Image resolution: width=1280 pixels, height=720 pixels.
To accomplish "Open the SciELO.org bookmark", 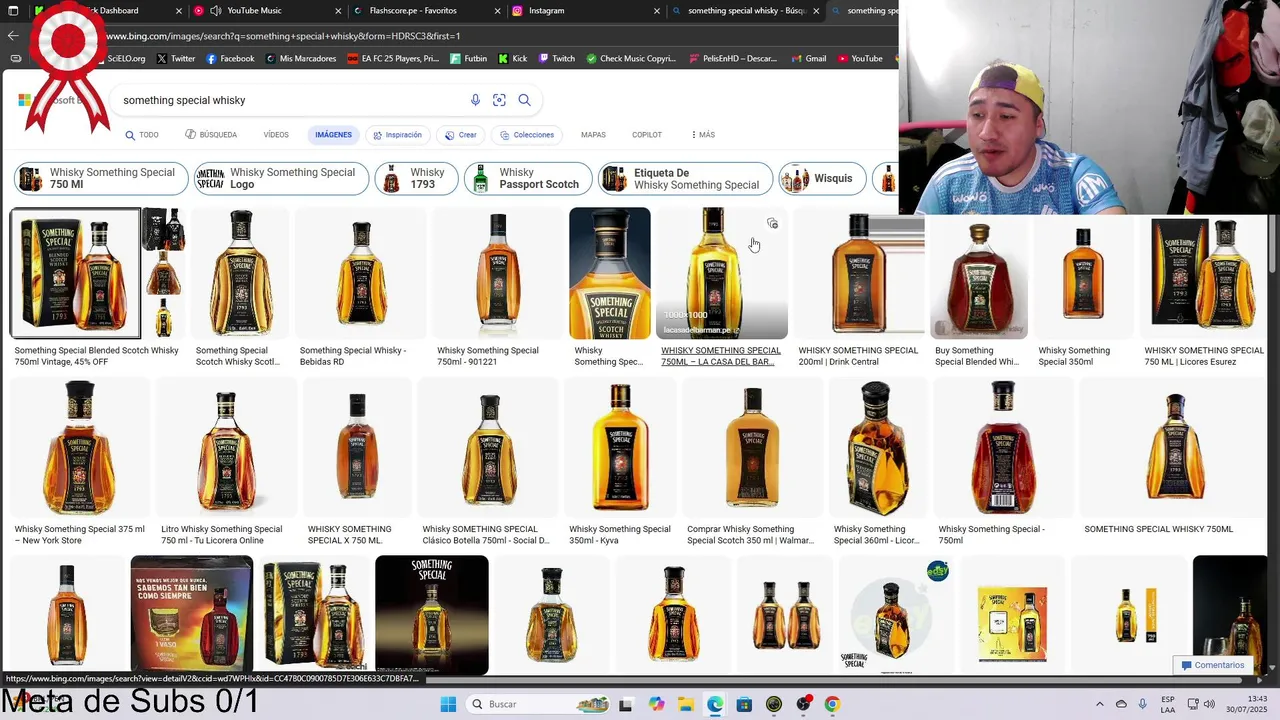I will point(126,58).
